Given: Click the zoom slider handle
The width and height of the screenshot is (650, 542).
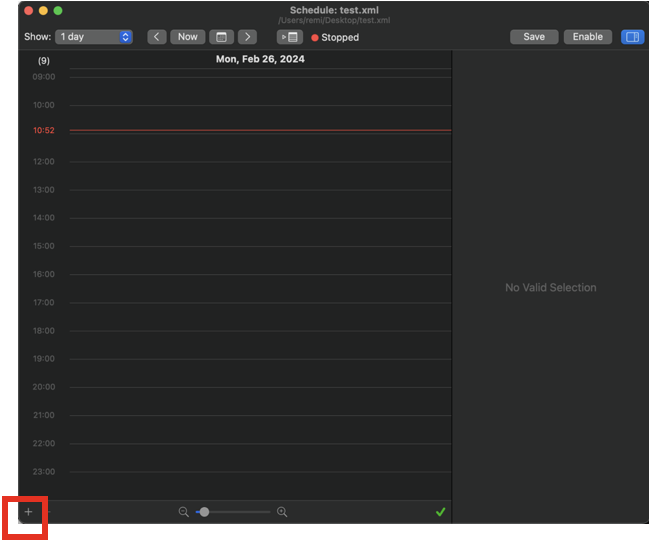Looking at the screenshot, I should point(204,512).
